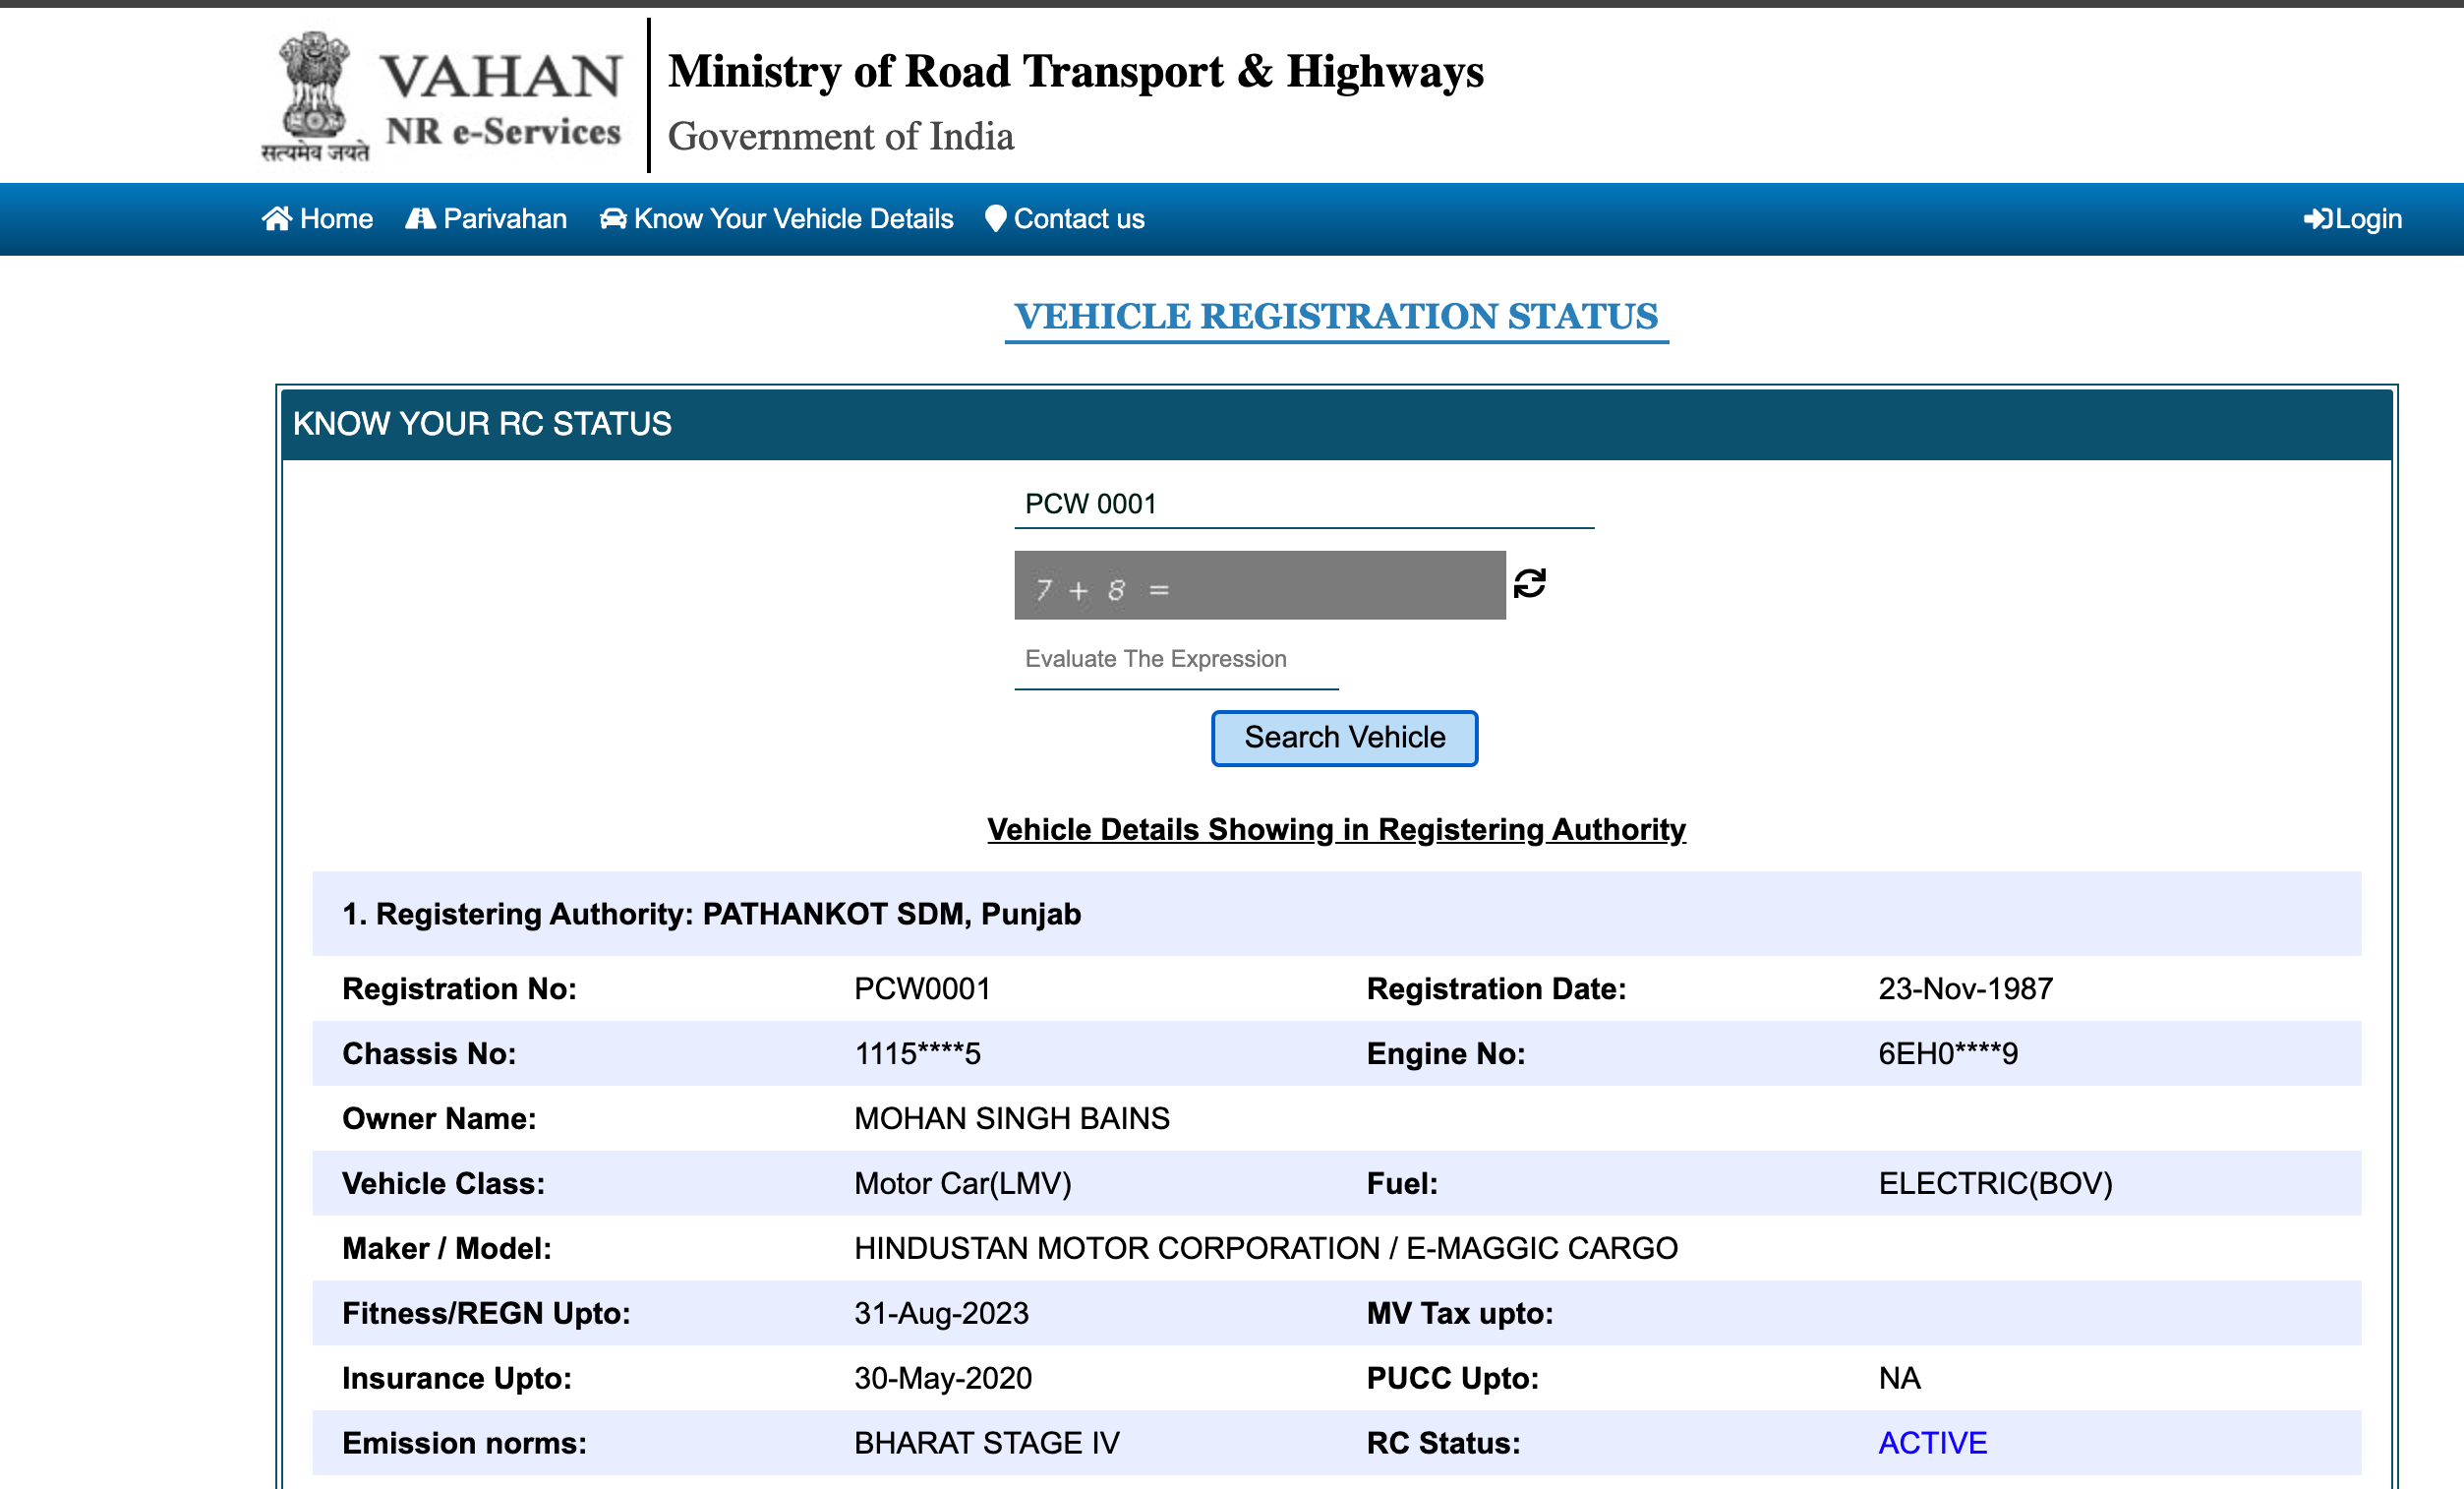Go to the Parivahan menu link

[x=504, y=219]
